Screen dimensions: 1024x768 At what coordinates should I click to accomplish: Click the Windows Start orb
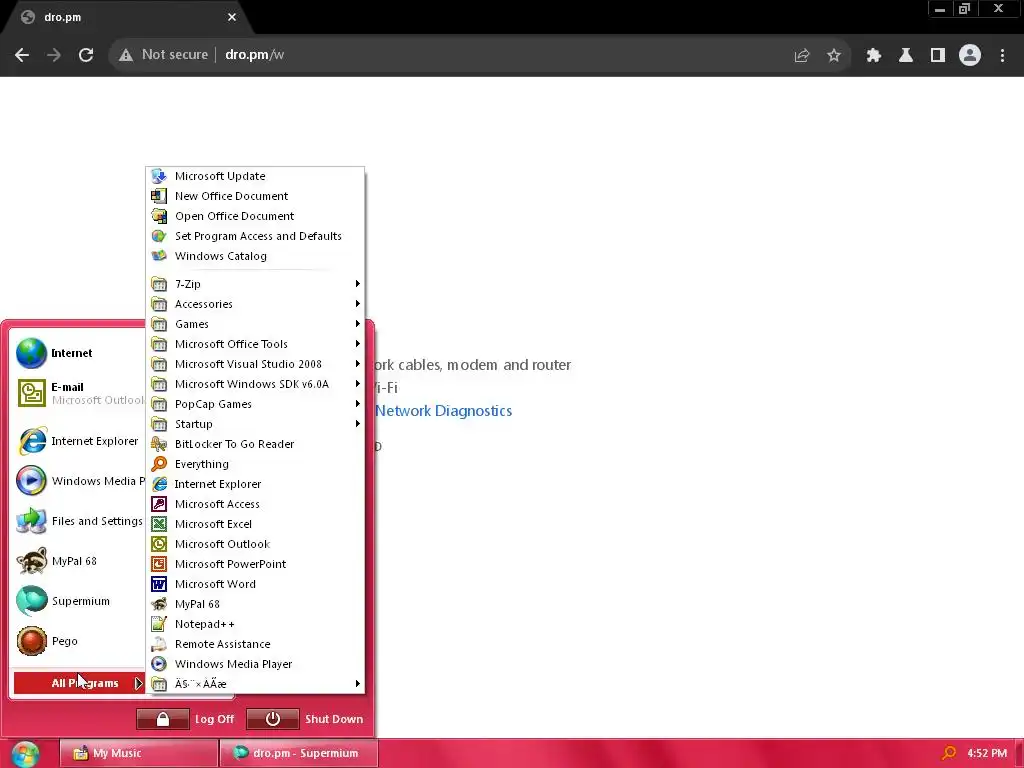(x=25, y=754)
